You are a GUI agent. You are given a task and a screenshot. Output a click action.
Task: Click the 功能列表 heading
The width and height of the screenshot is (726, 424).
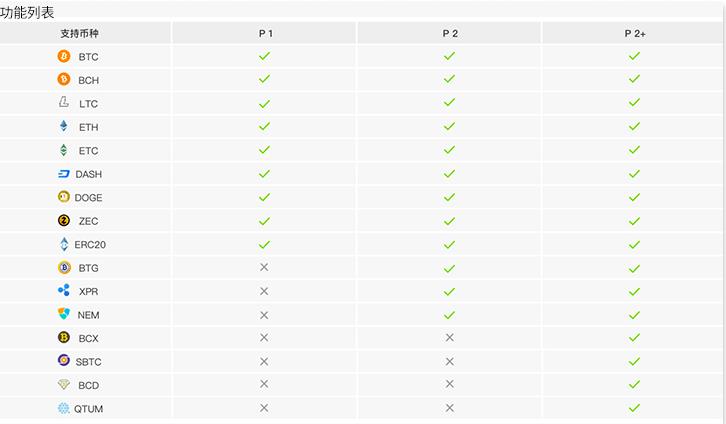pyautogui.click(x=28, y=12)
